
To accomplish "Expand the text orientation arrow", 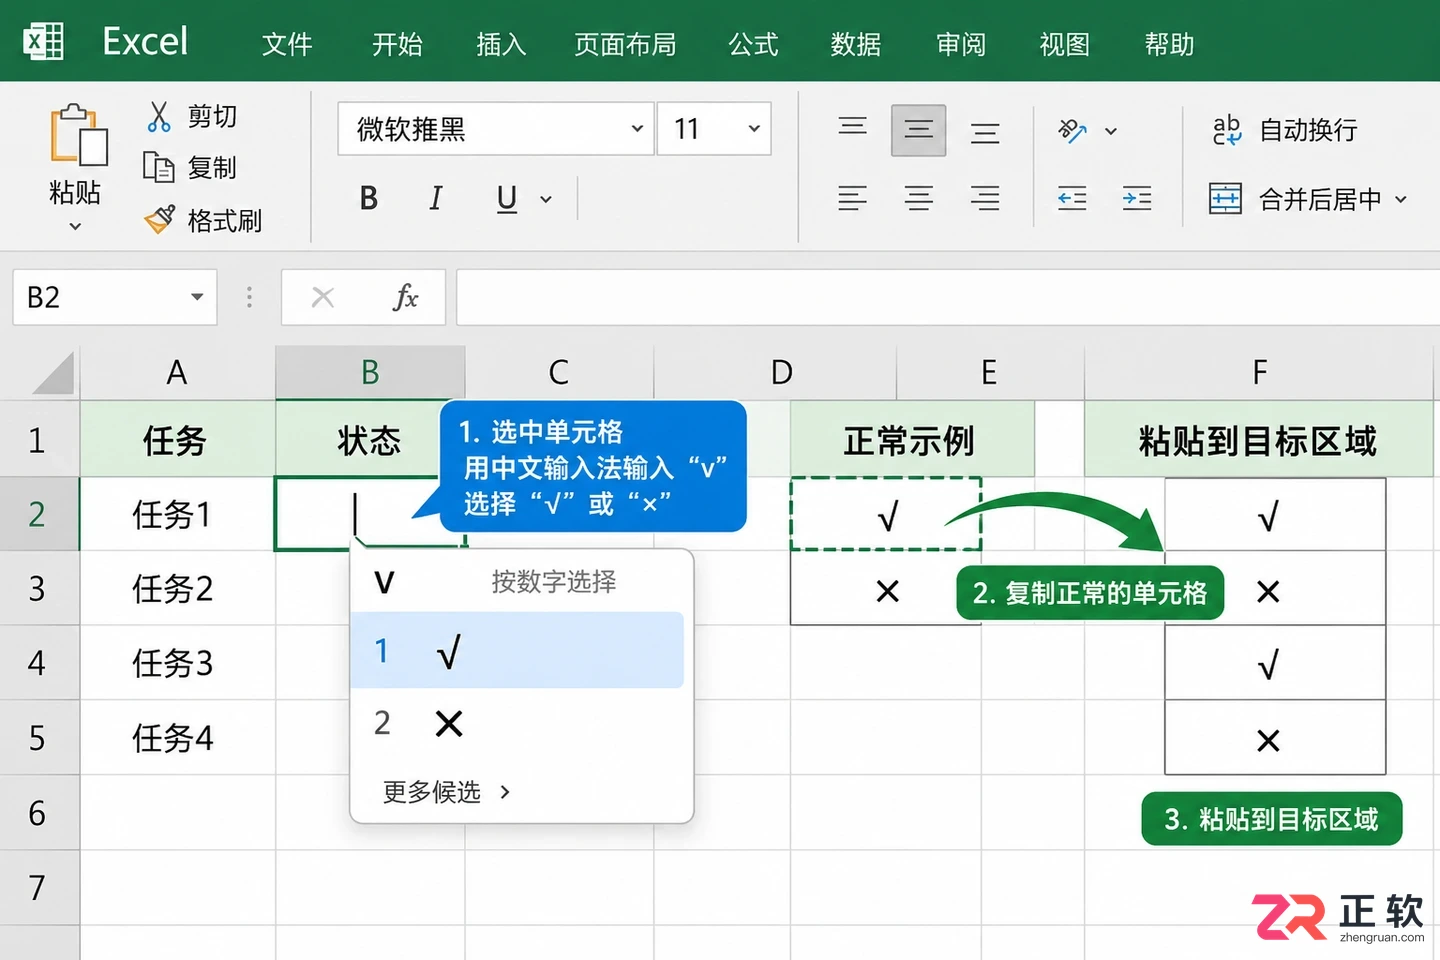I will (1111, 131).
